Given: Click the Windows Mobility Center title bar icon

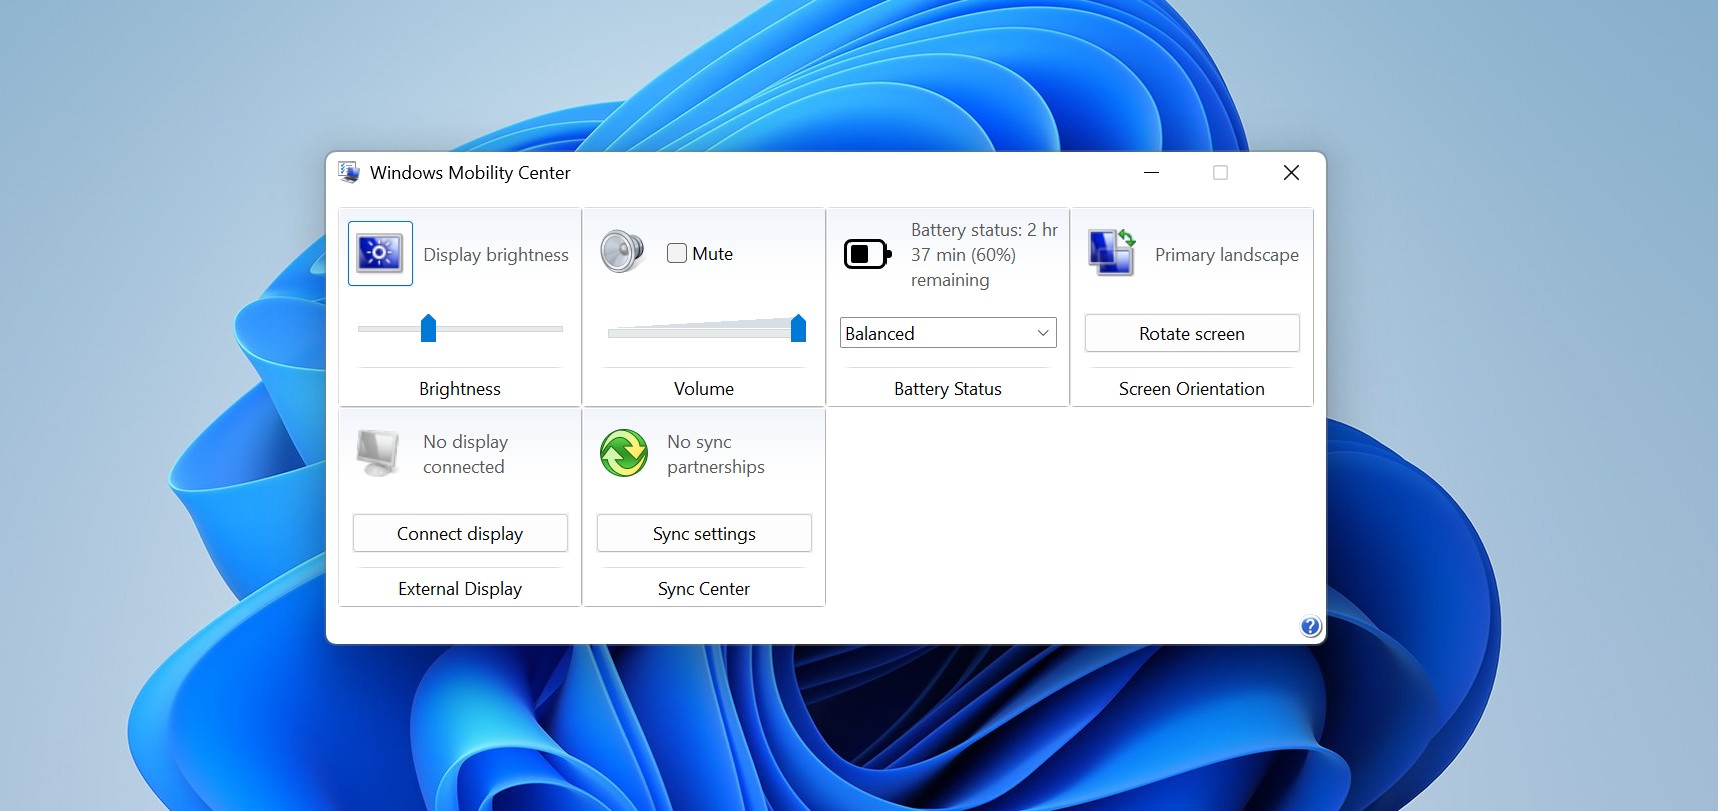Looking at the screenshot, I should 348,172.
